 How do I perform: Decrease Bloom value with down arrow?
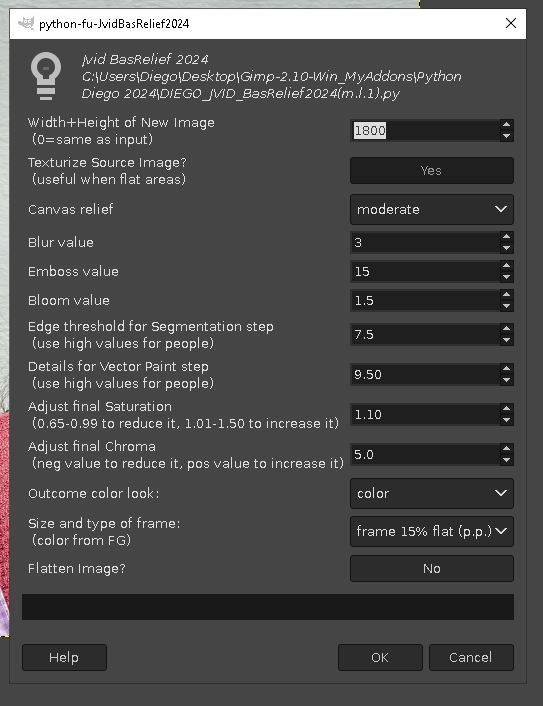(x=507, y=306)
